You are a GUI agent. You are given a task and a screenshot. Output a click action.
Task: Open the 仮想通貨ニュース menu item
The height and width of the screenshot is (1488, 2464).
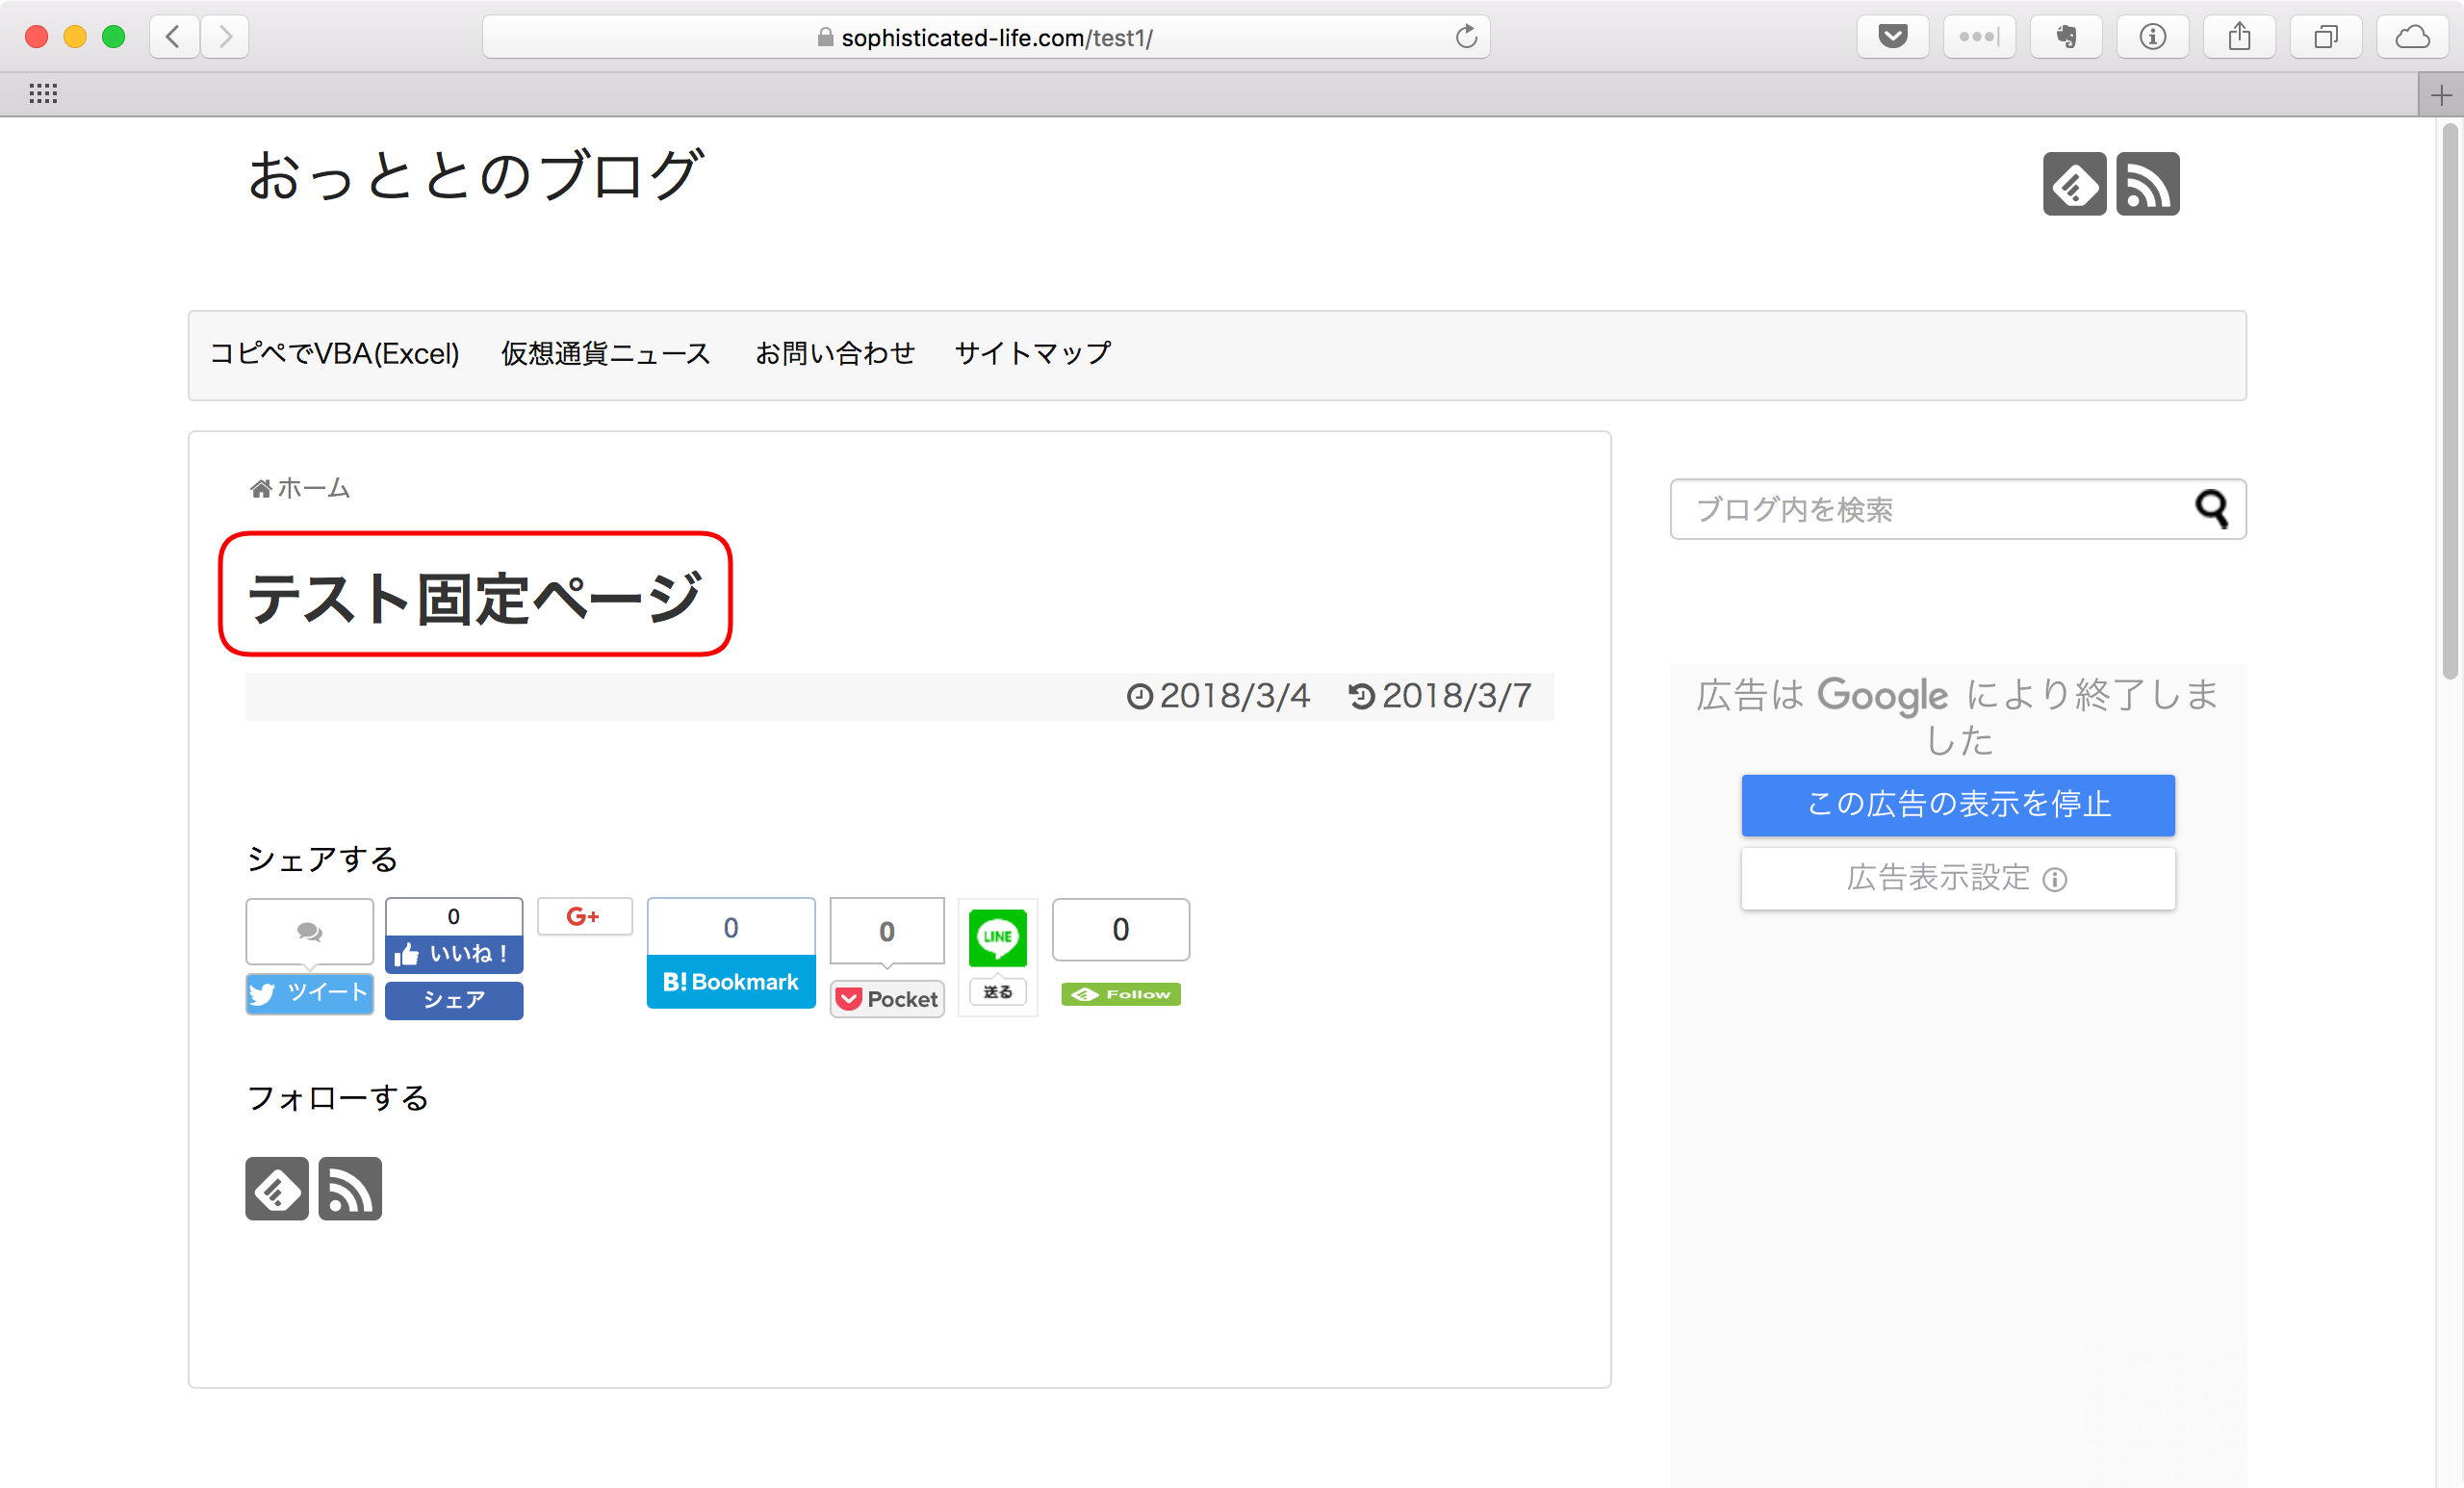click(605, 354)
